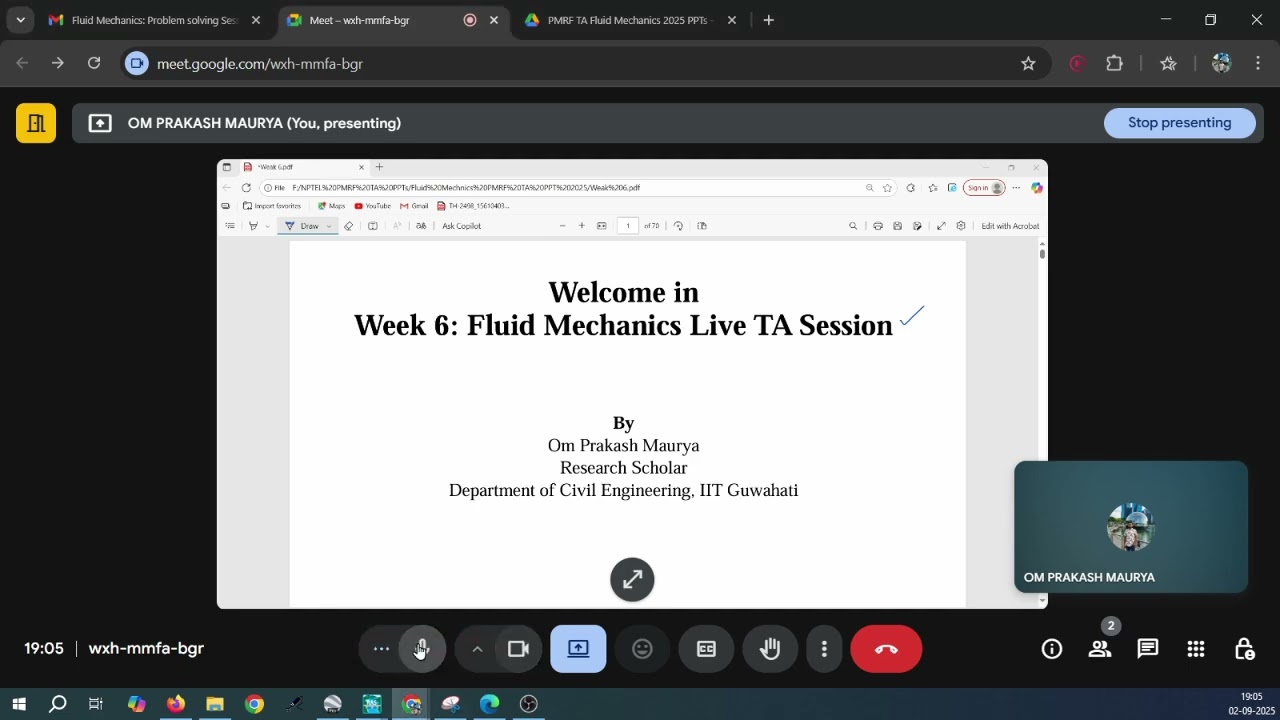Close the Meet wxh-mmfa-bgr tab
Image resolution: width=1280 pixels, height=720 pixels.
tap(494, 20)
